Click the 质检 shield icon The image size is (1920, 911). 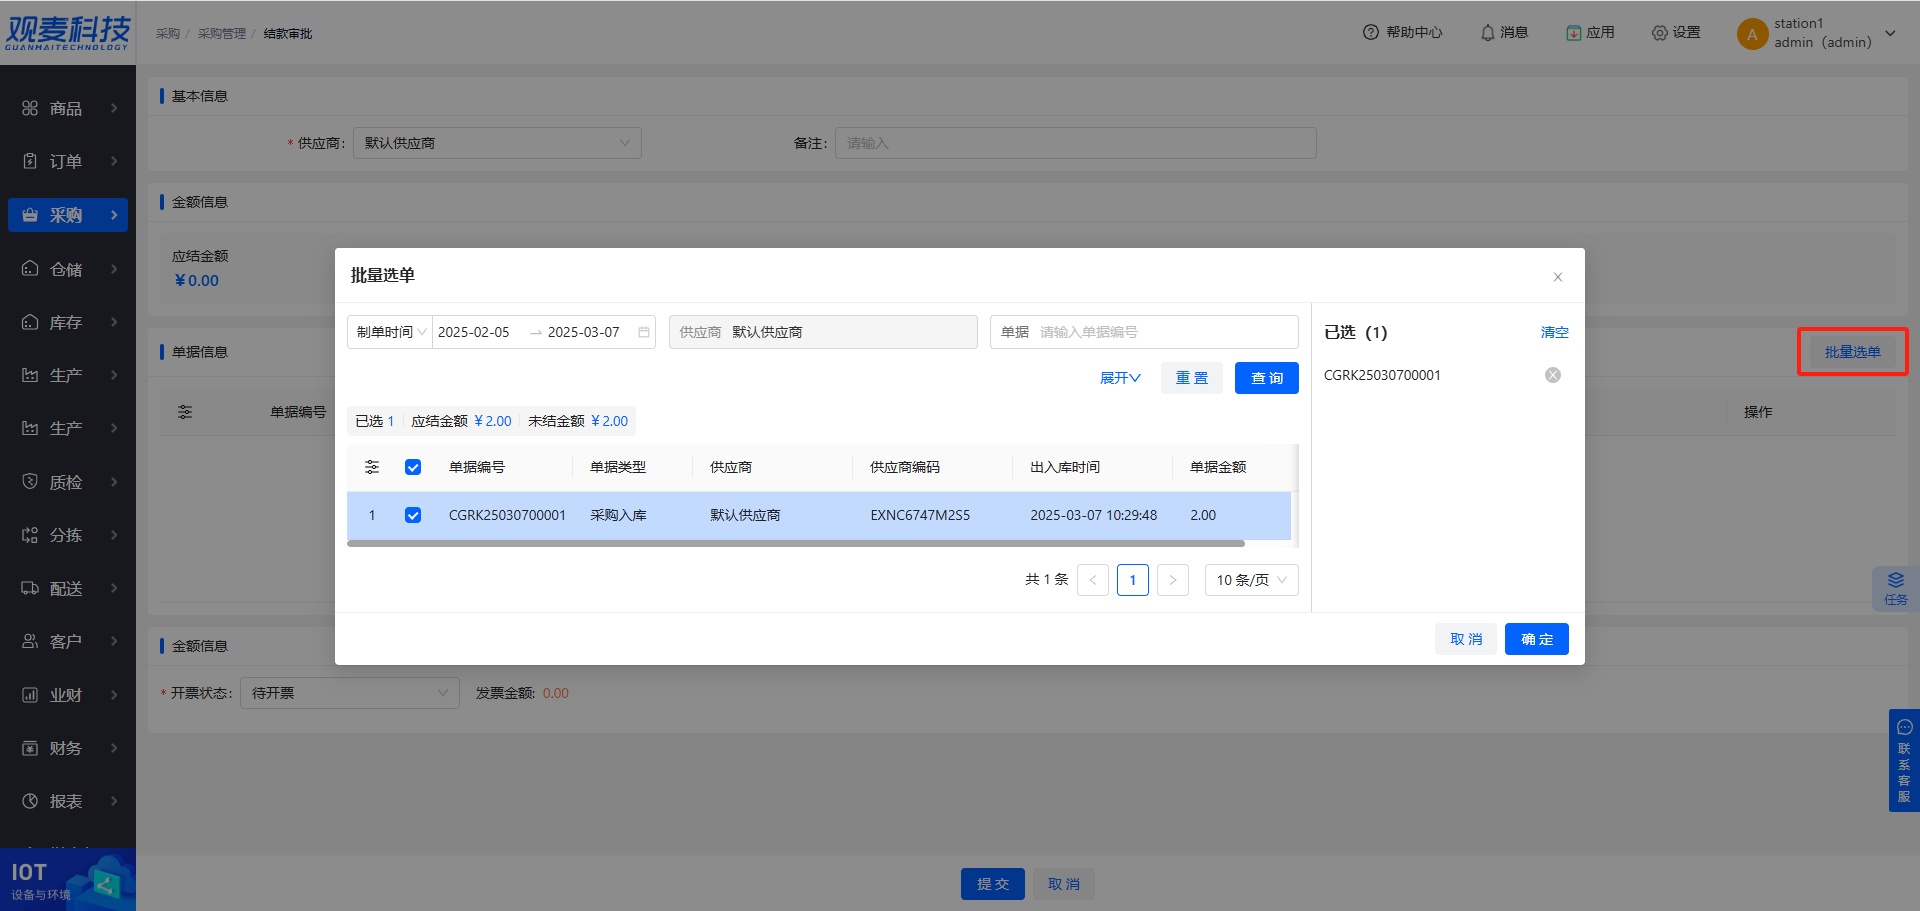(30, 482)
